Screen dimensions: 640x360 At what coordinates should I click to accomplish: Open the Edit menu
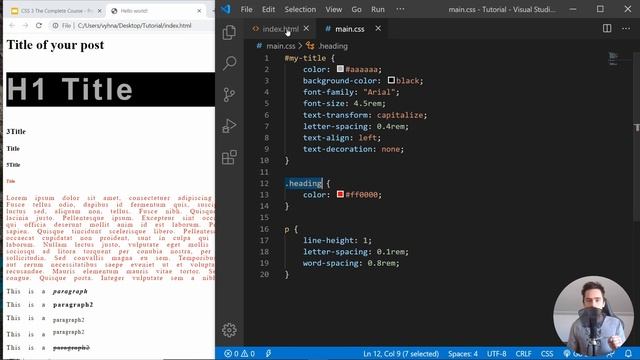268,9
